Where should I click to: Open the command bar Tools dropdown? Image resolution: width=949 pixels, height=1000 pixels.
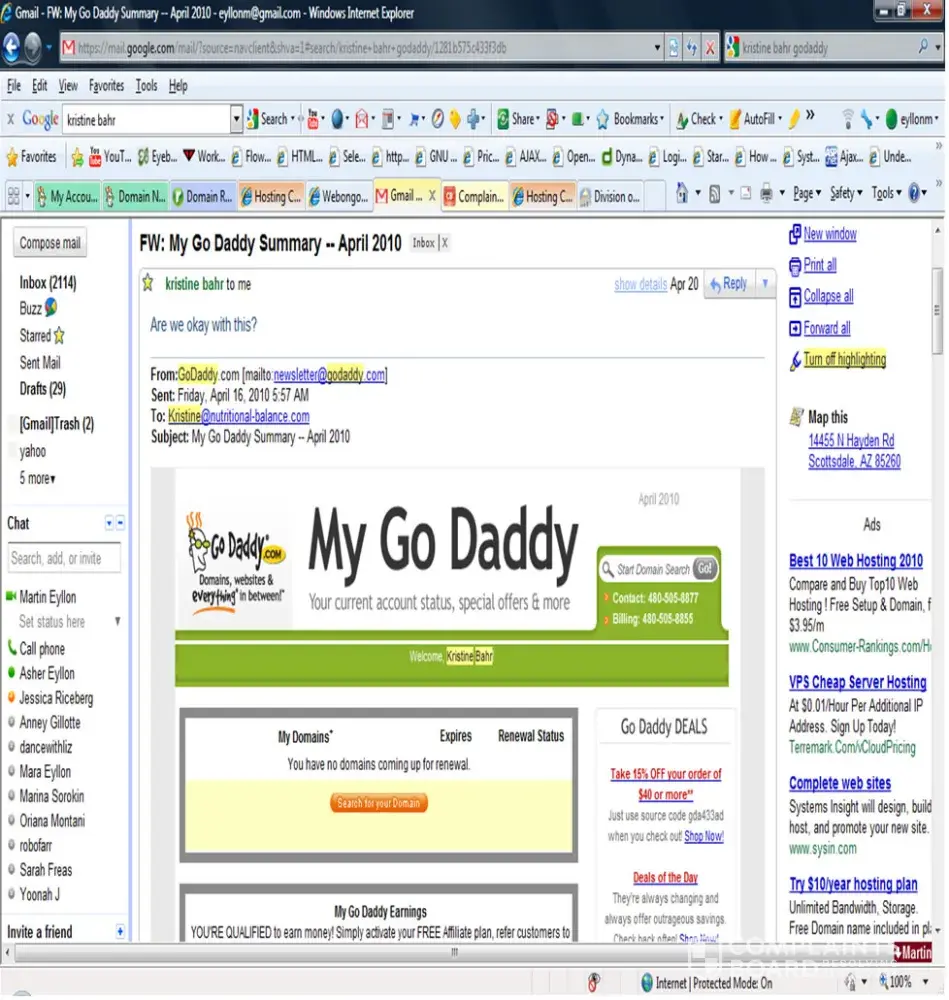[x=886, y=193]
